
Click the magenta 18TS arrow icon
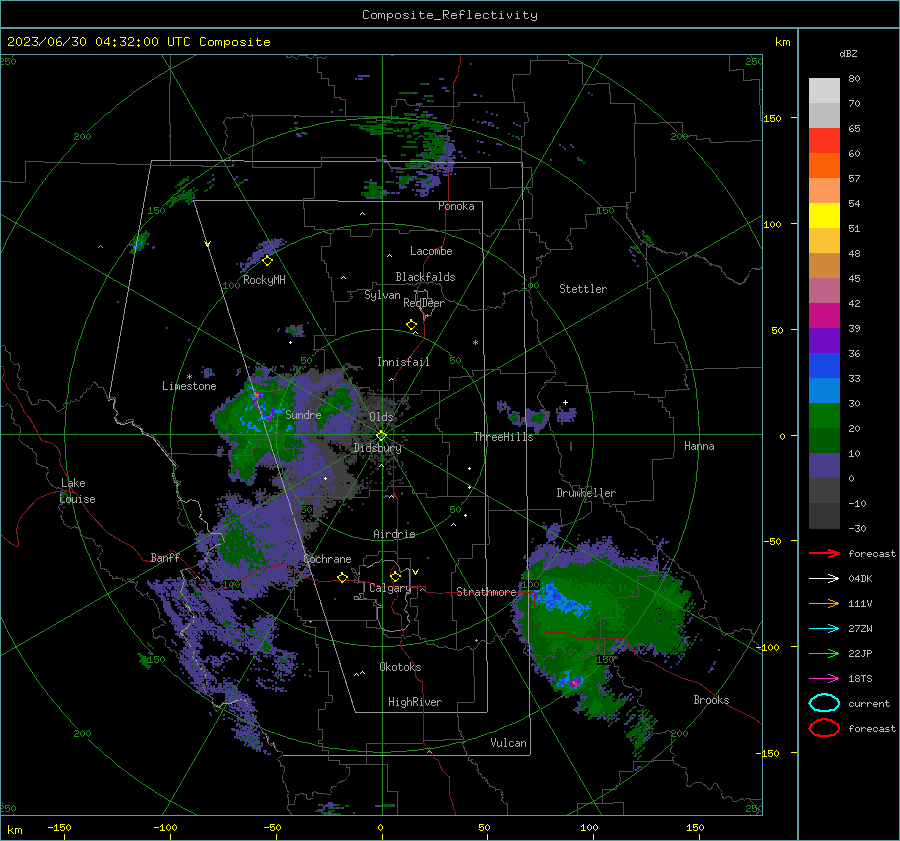824,679
